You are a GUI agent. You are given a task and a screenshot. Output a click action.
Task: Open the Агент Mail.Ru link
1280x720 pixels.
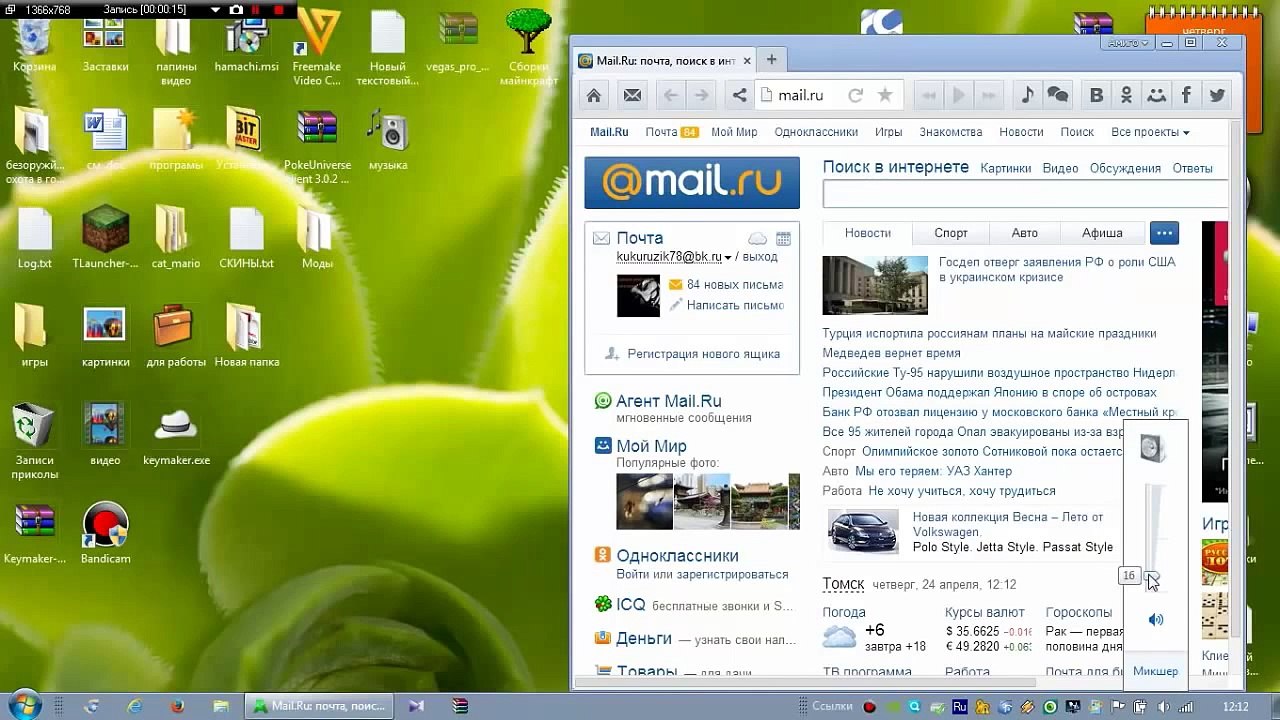click(x=669, y=401)
